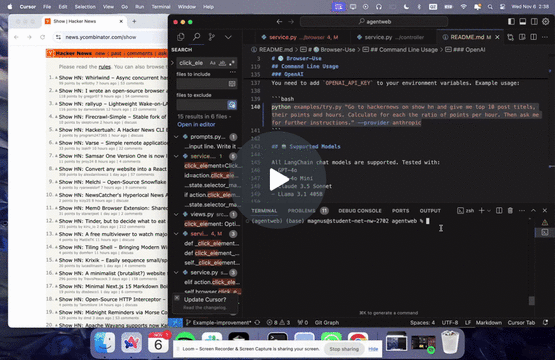Split the terminal
The height and width of the screenshot is (360, 555).
click(x=499, y=211)
